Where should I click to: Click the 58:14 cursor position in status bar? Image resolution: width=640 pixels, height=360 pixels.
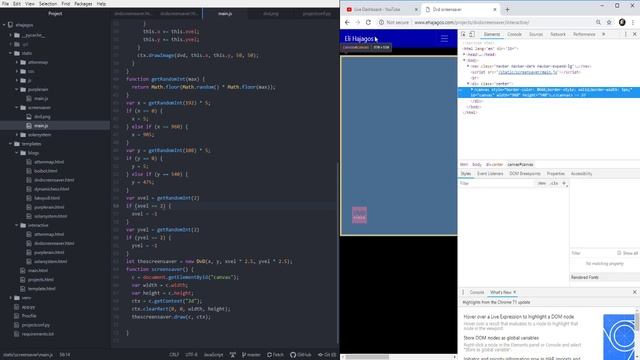tap(64, 355)
